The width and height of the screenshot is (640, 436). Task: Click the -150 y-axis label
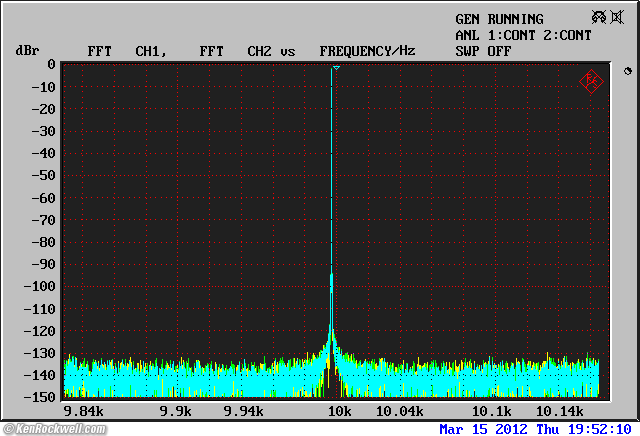click(x=39, y=397)
